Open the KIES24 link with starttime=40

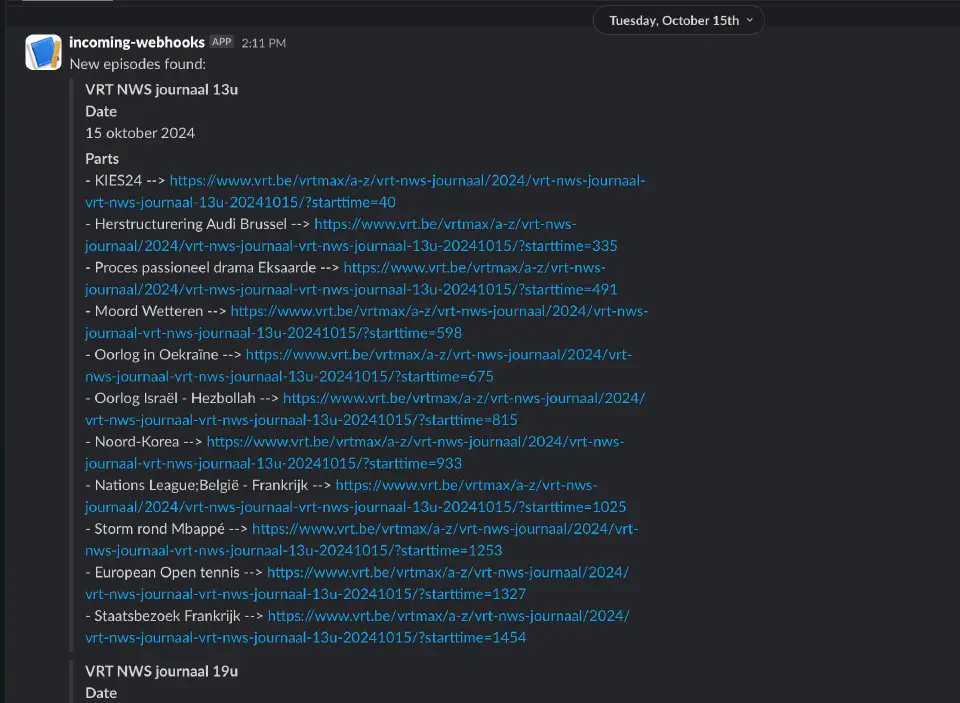tap(365, 191)
